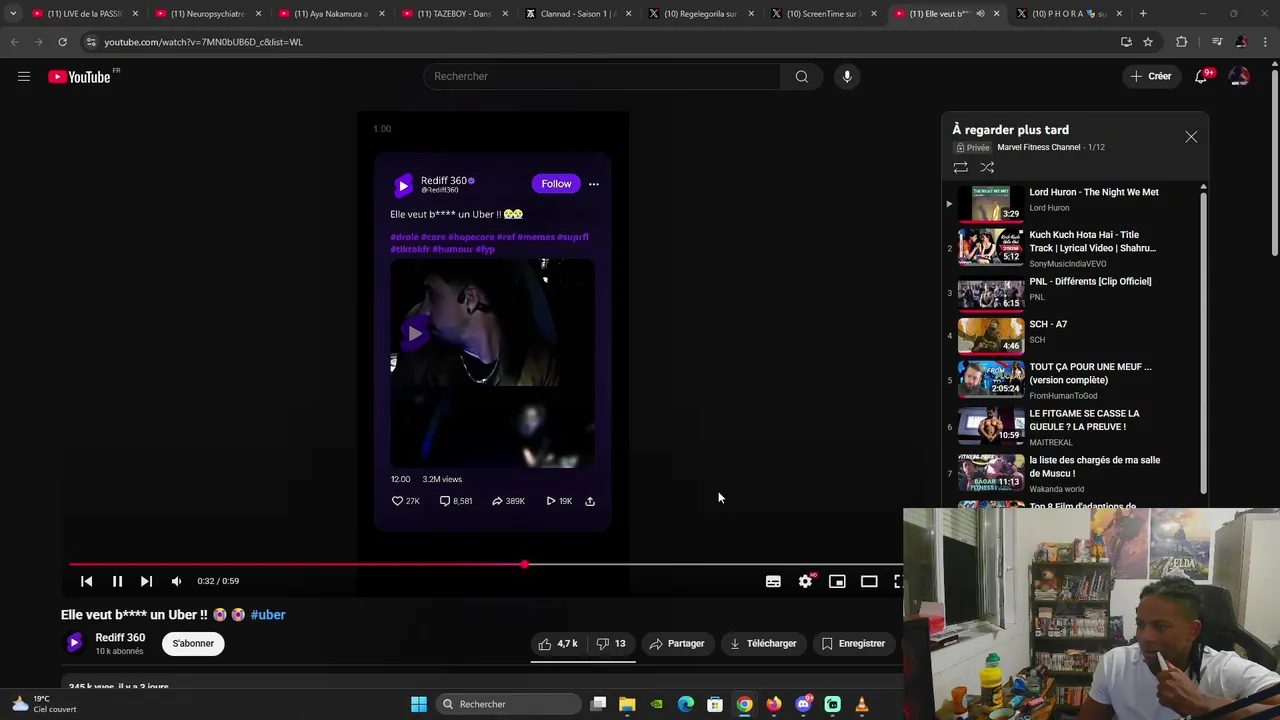This screenshot has width=1280, height=720.
Task: Toggle playlist loop
Action: coord(960,168)
